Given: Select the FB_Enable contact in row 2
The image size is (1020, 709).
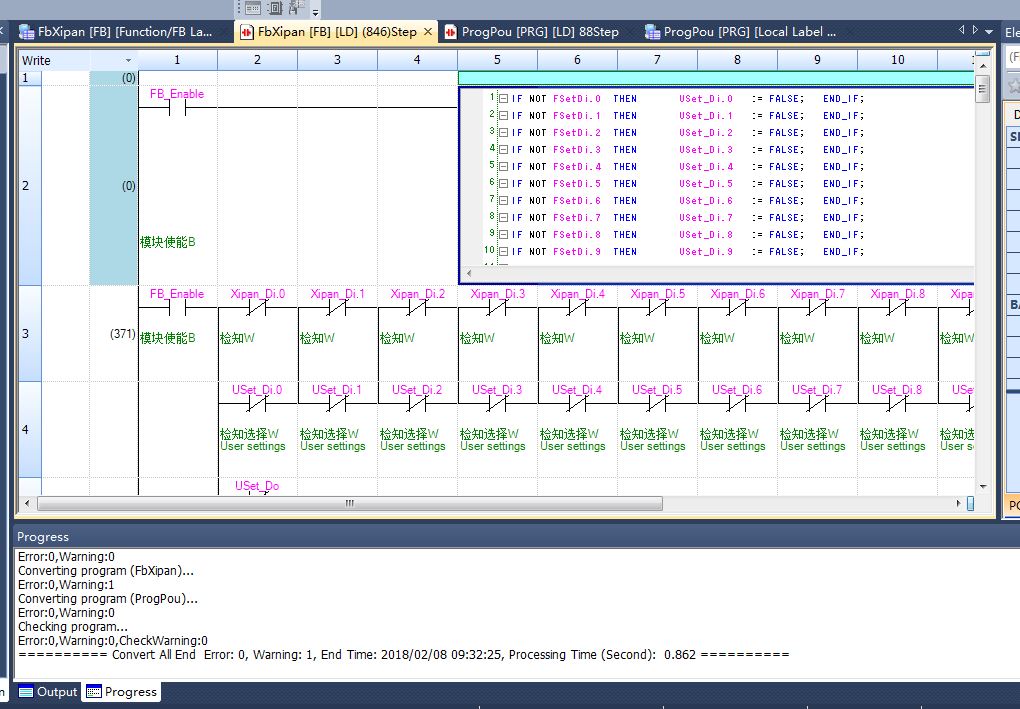Looking at the screenshot, I should 177,108.
